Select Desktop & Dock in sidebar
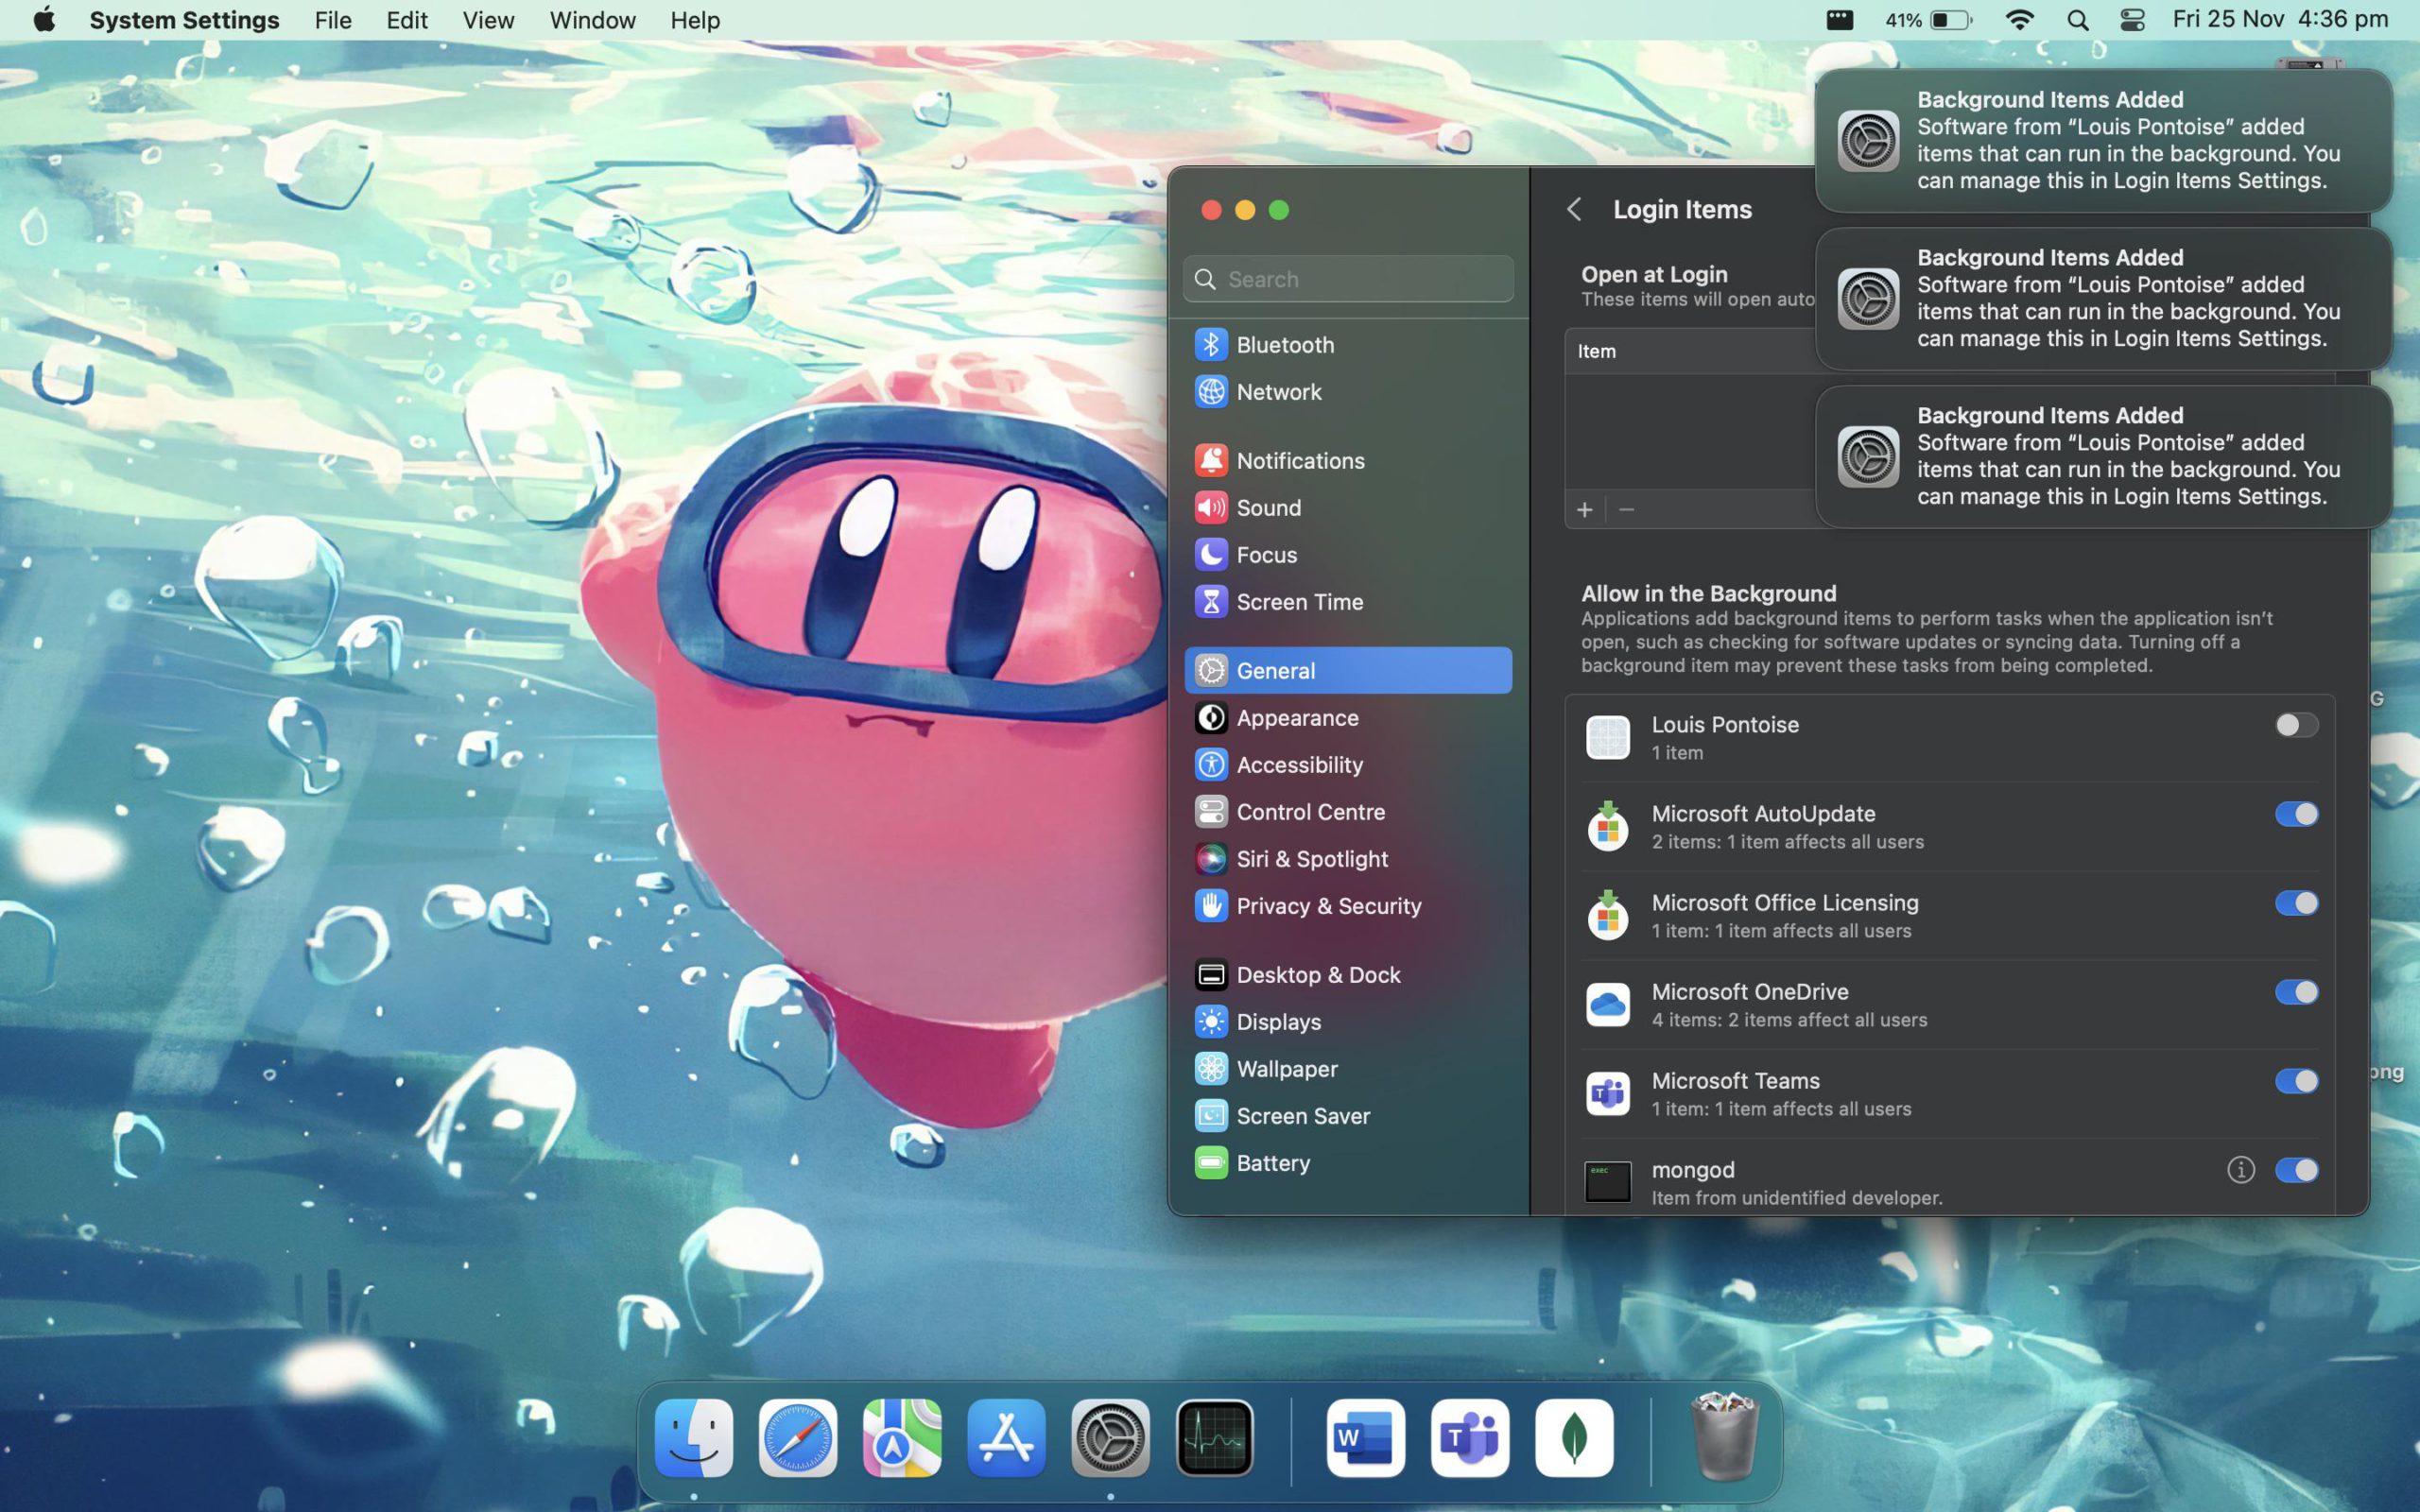 coord(1347,974)
